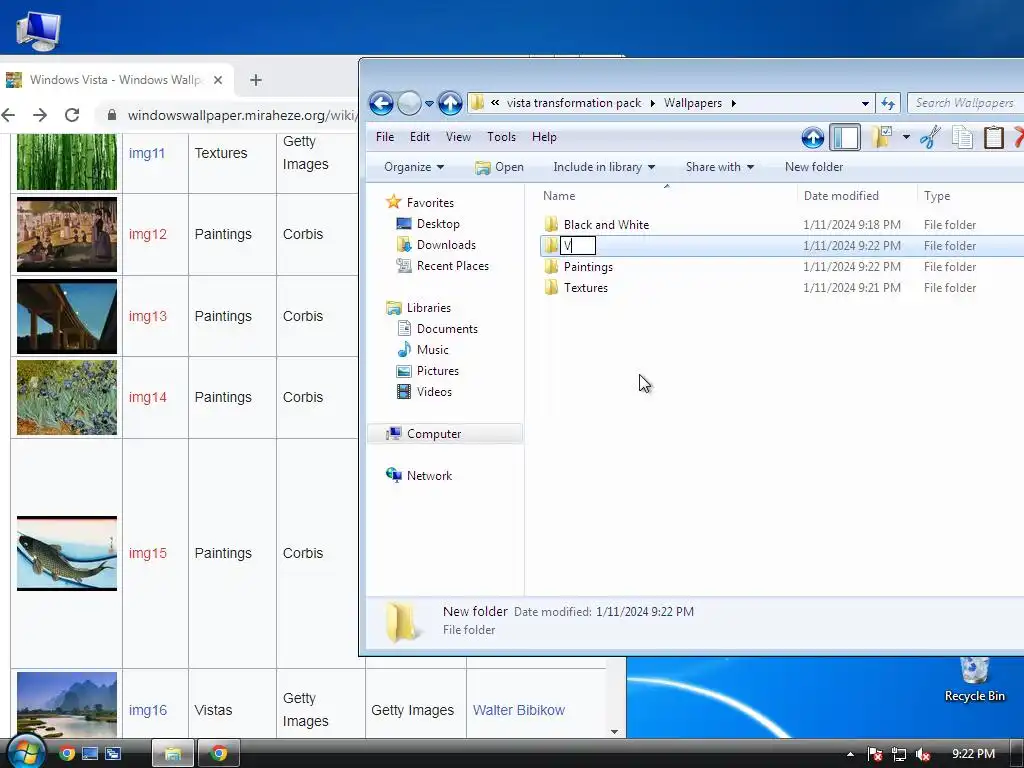Click the folder options toolbar icon

882,137
